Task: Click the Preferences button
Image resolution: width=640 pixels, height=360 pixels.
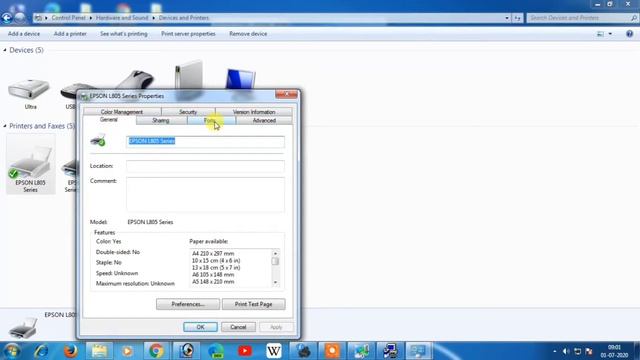Action: tap(188, 304)
